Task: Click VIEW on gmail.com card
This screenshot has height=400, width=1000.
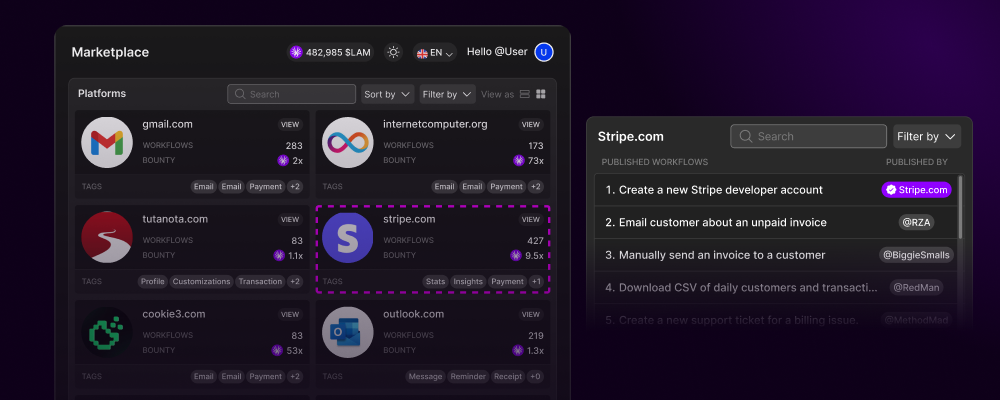Action: tap(290, 124)
